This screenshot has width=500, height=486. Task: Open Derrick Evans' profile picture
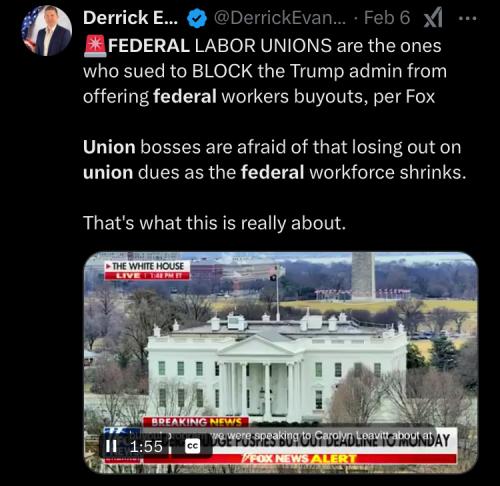pyautogui.click(x=46, y=31)
